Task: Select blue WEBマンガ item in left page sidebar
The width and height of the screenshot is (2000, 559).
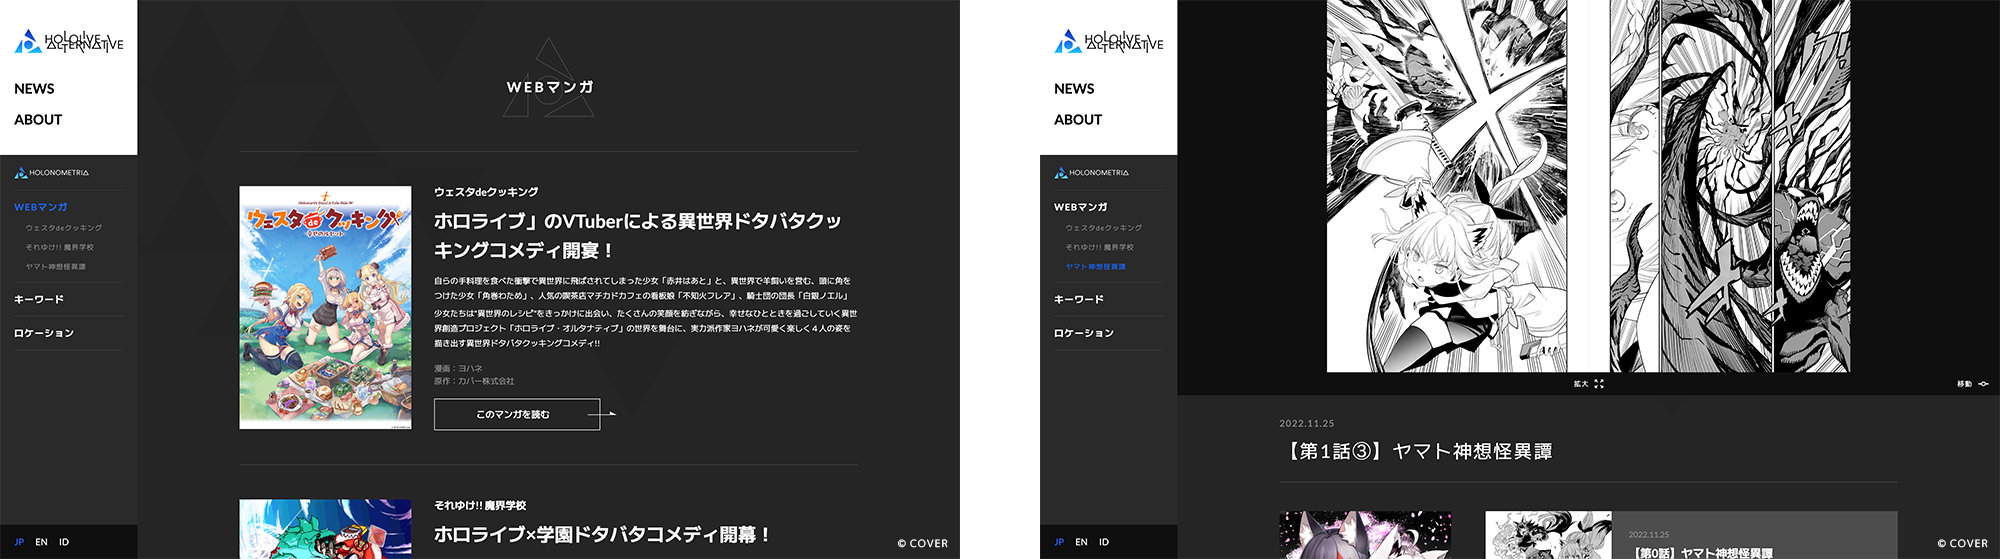Action: [x=41, y=207]
